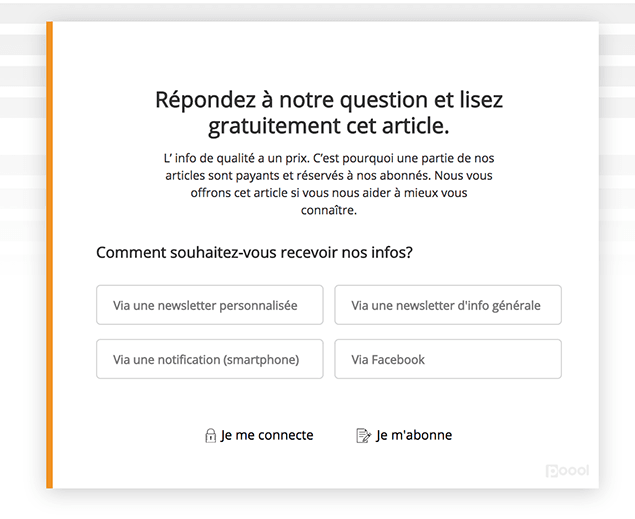Click the heading line Répondez à notre question
The image size is (635, 519).
pyautogui.click(x=329, y=100)
